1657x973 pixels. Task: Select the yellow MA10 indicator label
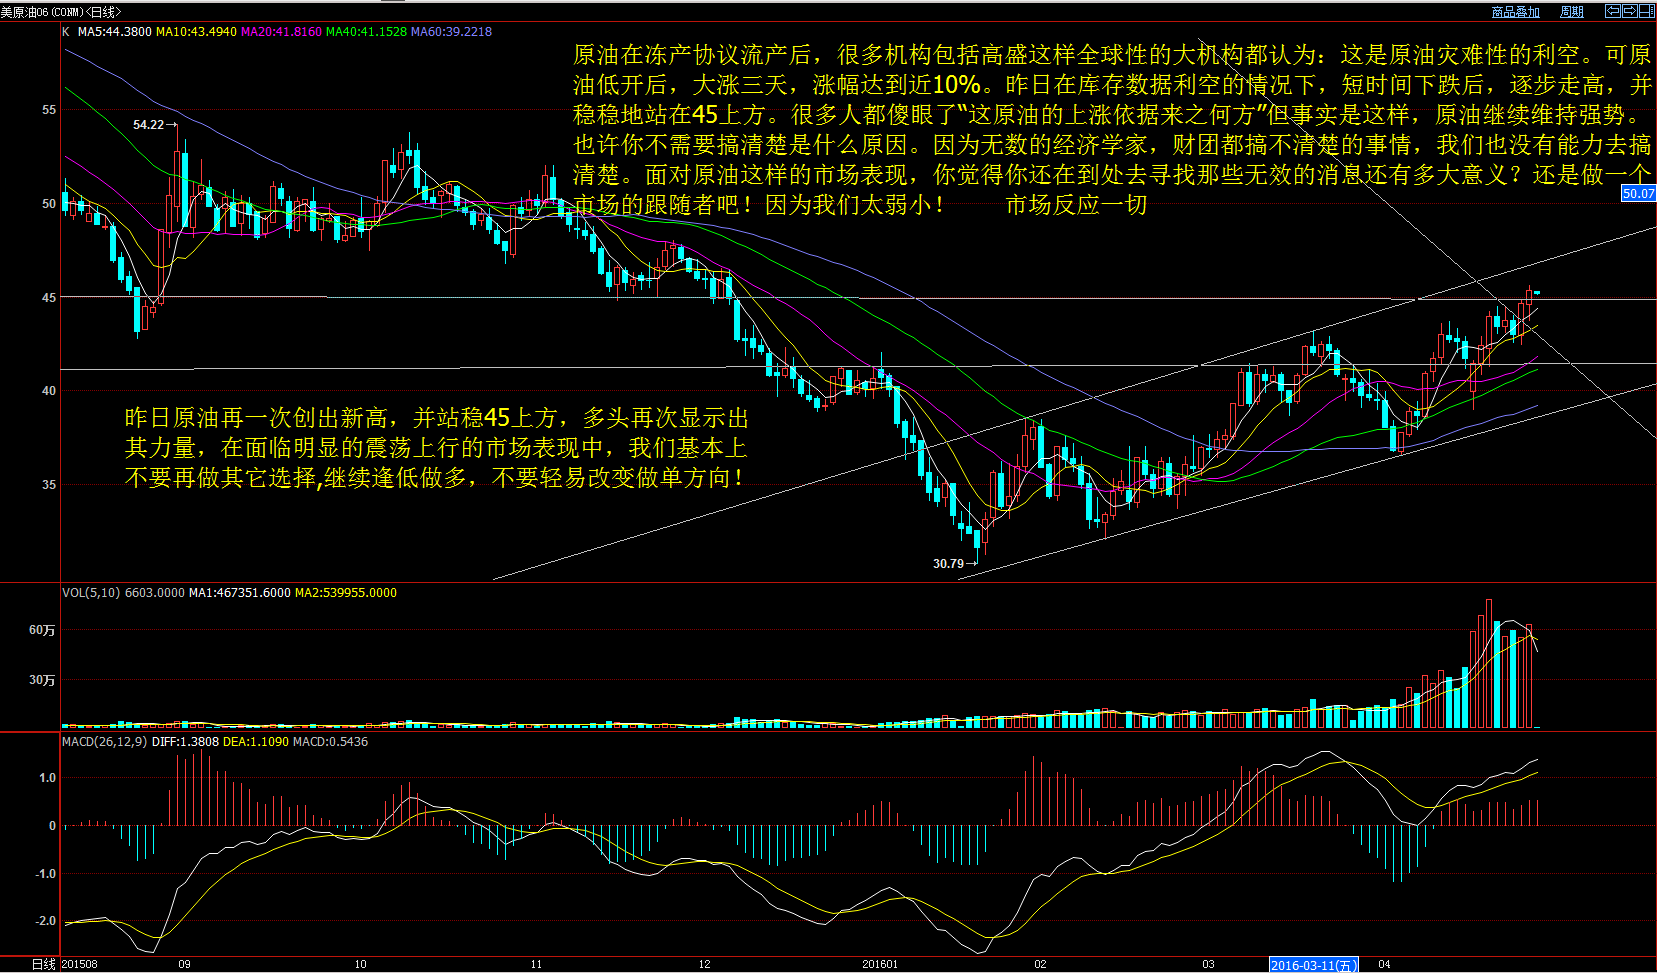point(196,32)
